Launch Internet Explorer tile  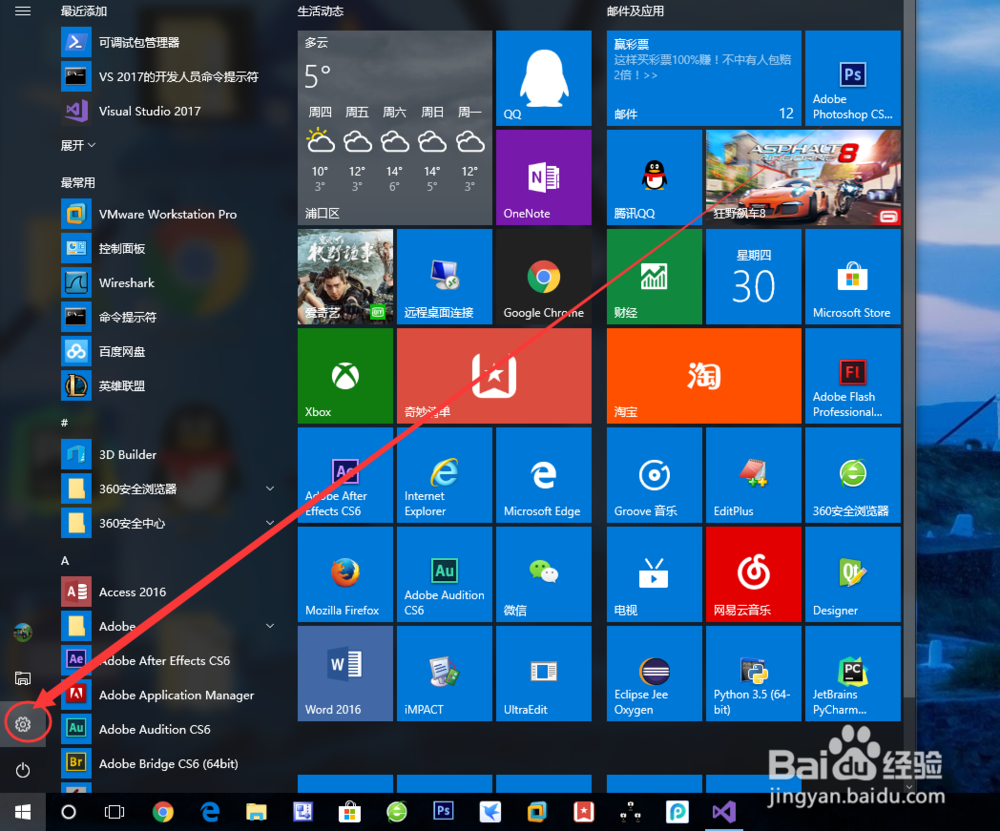445,475
